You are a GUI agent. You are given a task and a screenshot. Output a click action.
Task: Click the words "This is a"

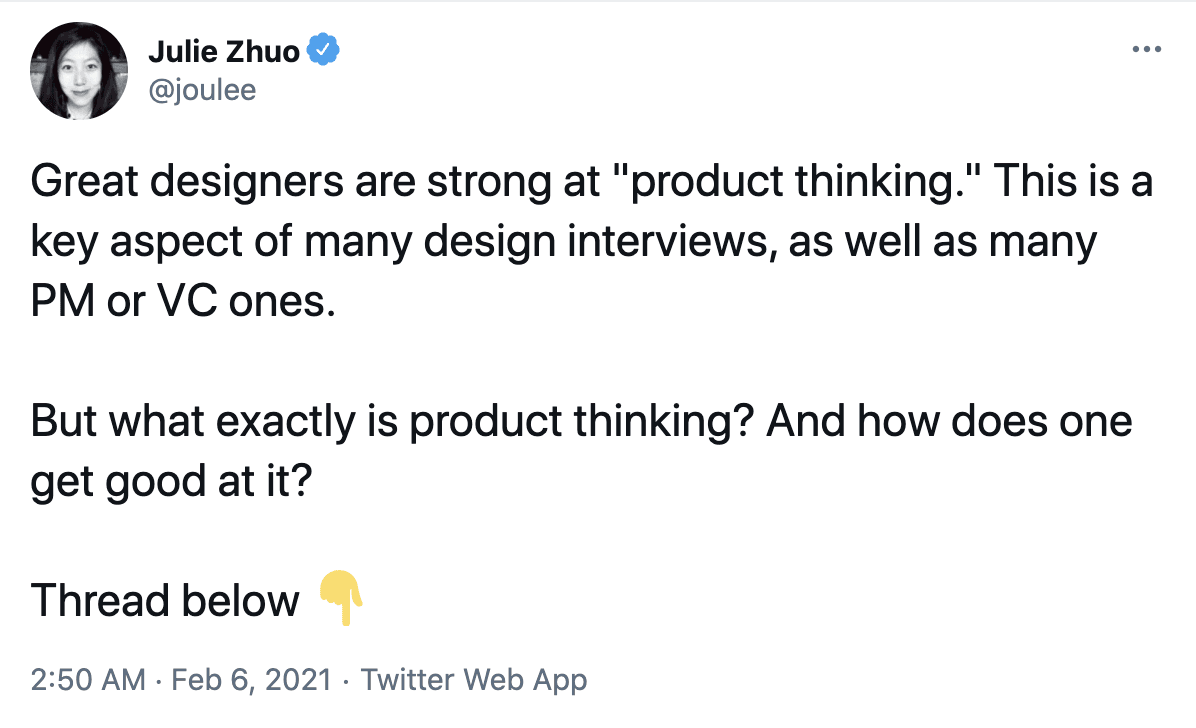pyautogui.click(x=1073, y=181)
